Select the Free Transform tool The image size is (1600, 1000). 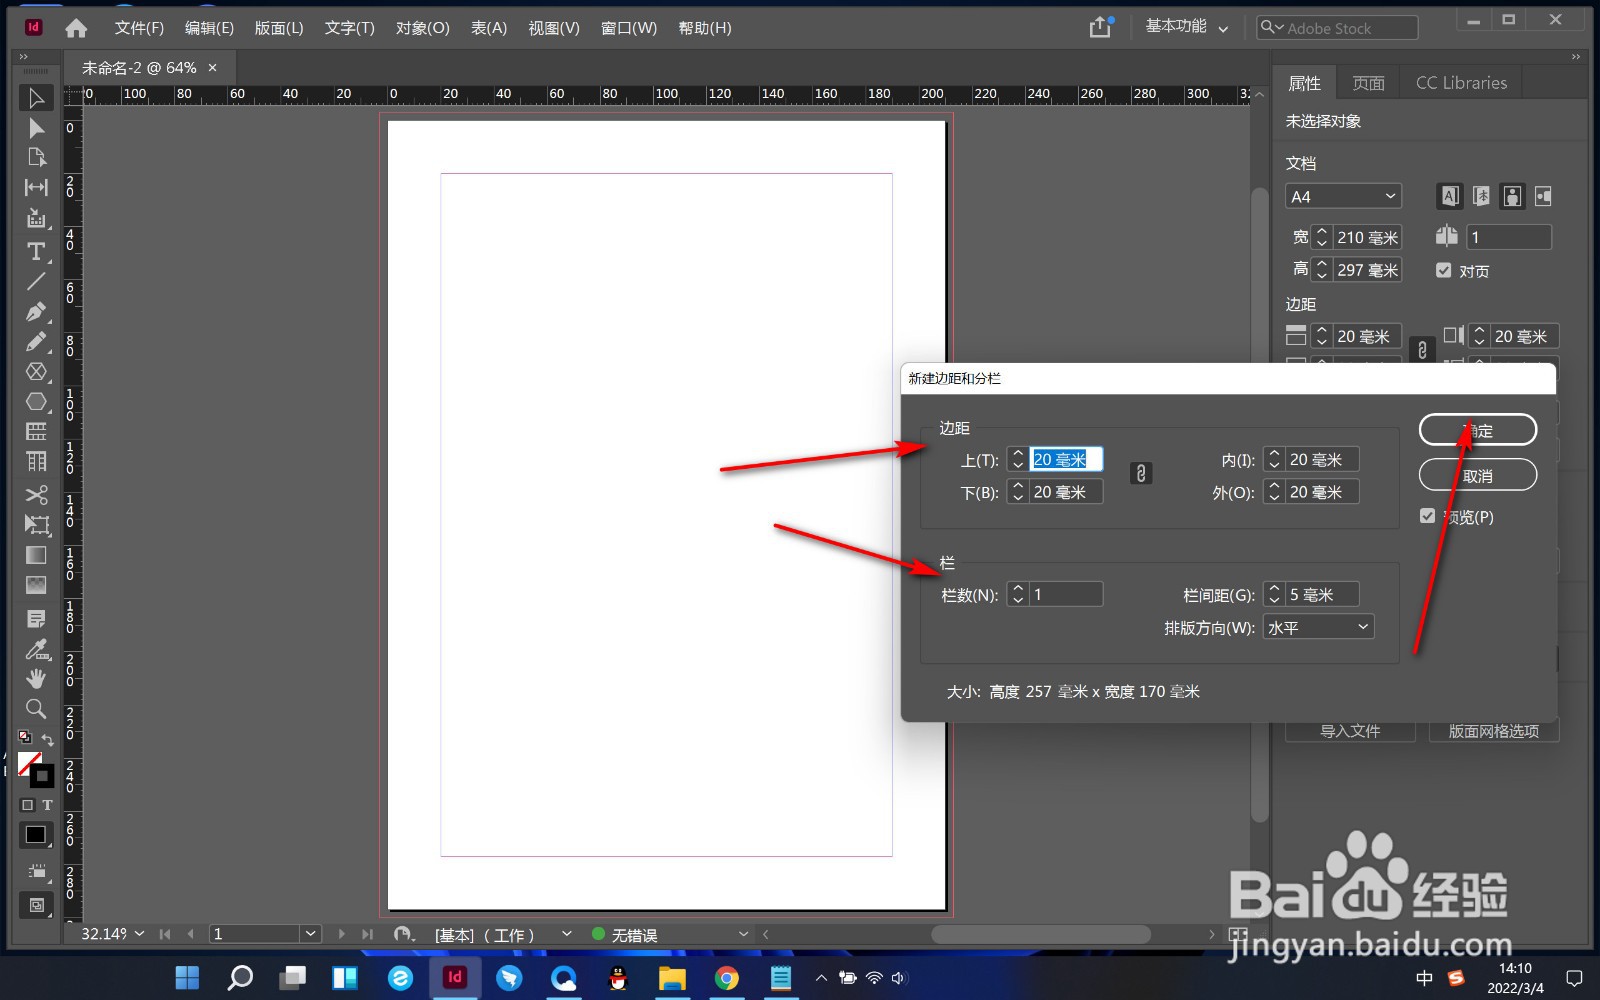click(36, 524)
